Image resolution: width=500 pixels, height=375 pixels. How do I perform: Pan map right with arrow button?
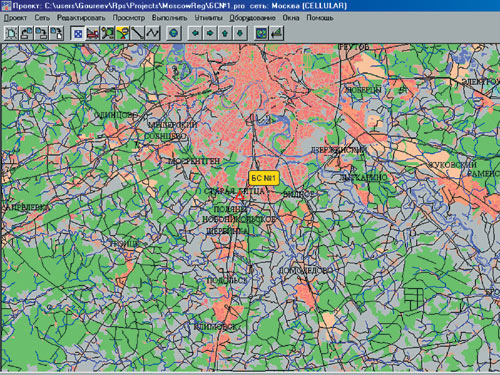(x=210, y=33)
